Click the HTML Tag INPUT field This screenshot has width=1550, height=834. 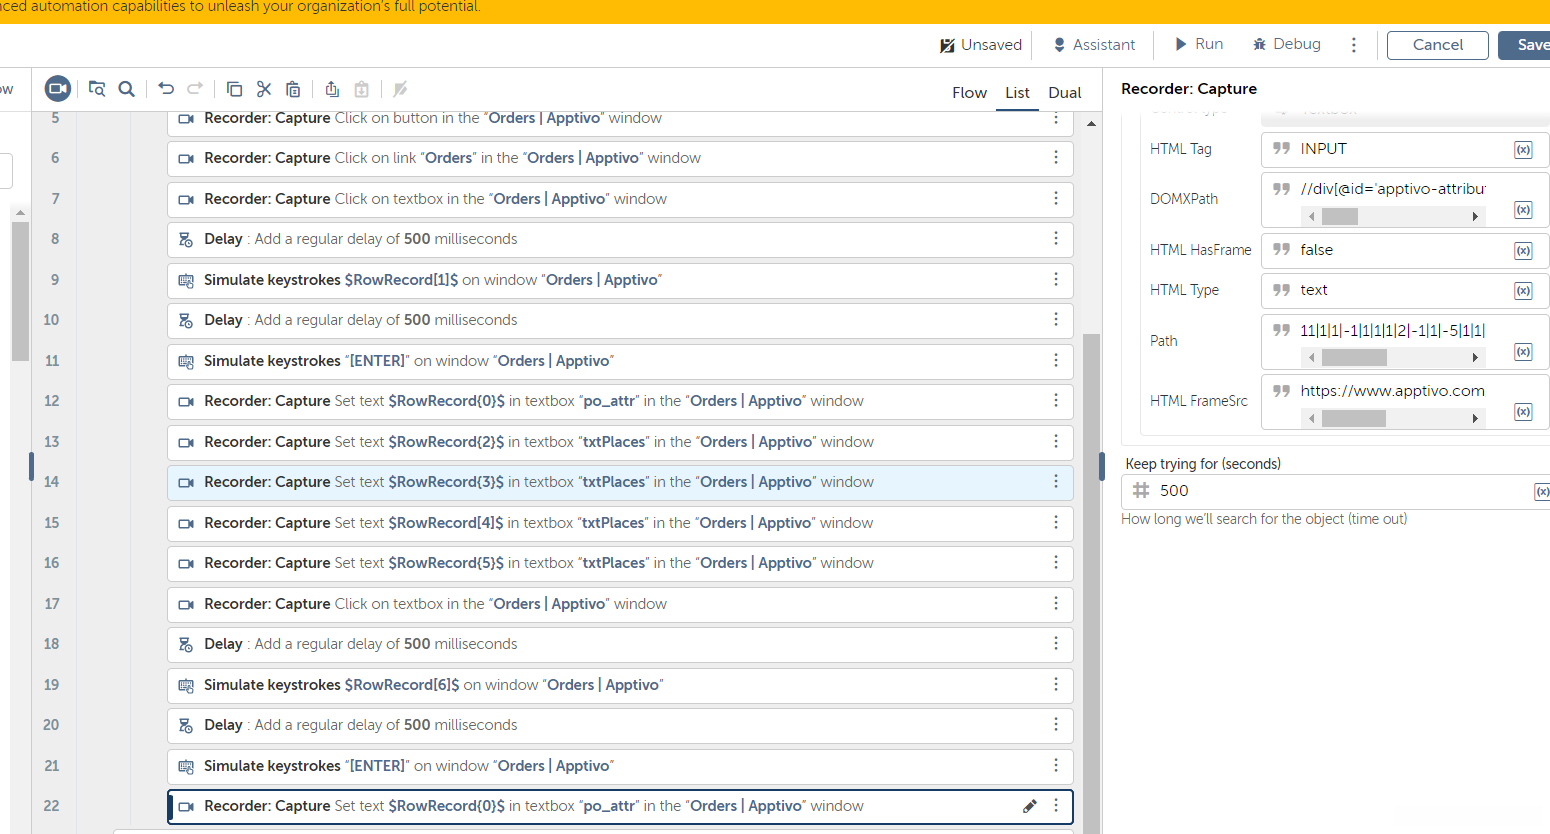[1405, 149]
